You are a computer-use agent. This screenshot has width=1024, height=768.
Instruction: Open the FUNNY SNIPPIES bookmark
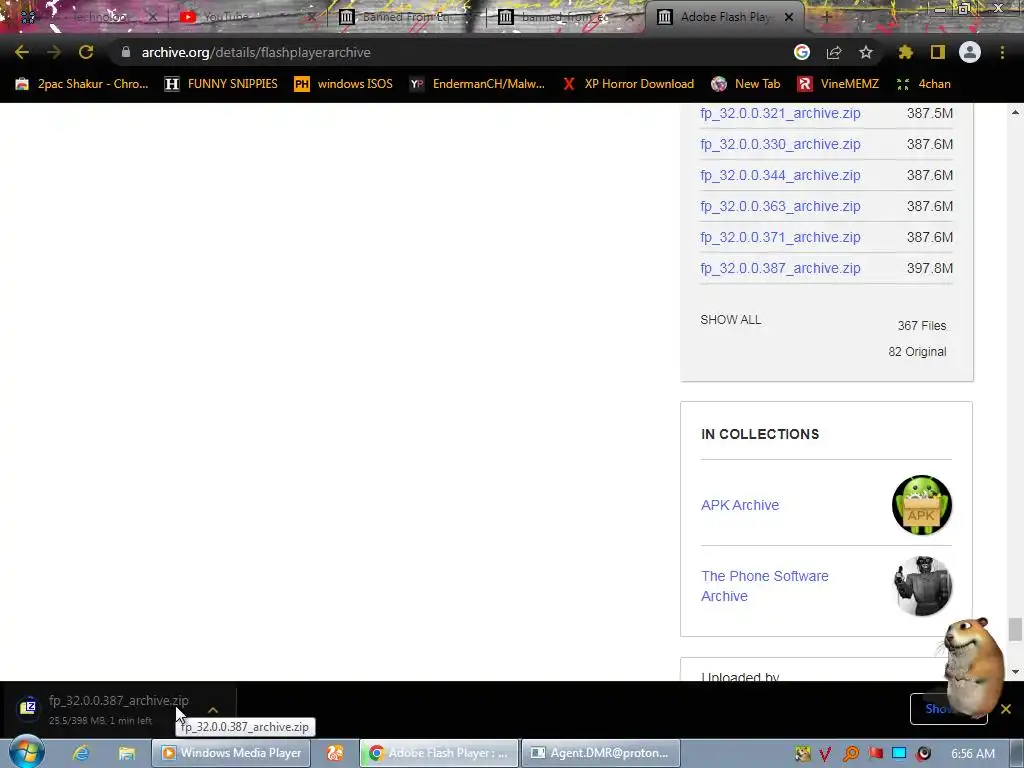point(221,84)
